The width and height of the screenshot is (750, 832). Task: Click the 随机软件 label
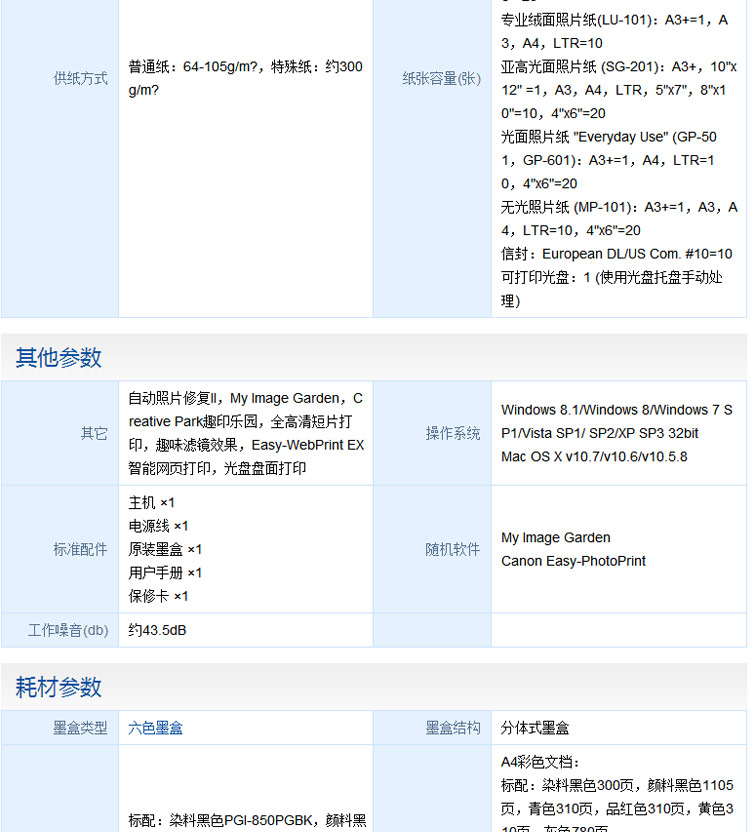453,549
